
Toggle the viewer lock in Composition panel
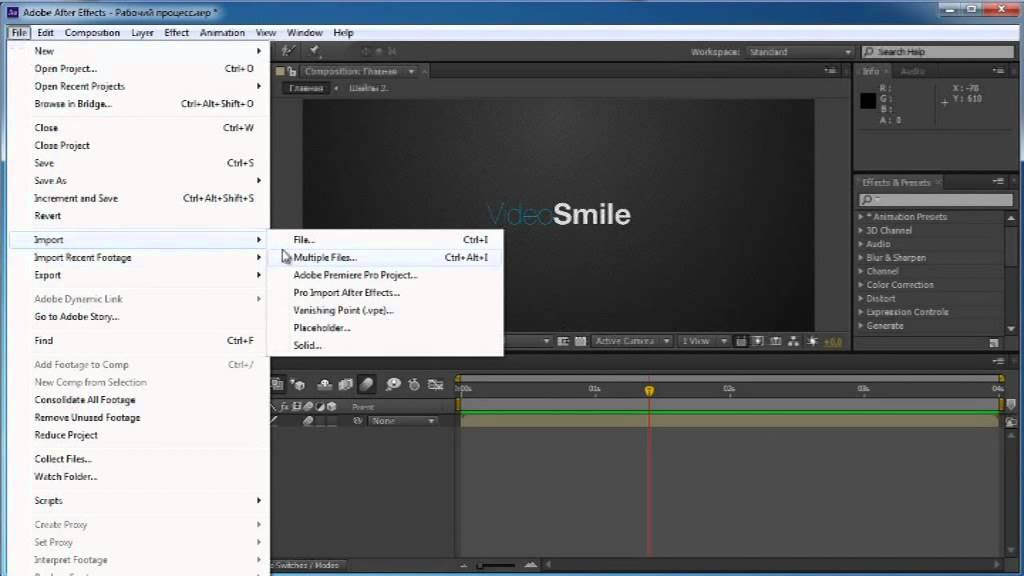point(291,71)
